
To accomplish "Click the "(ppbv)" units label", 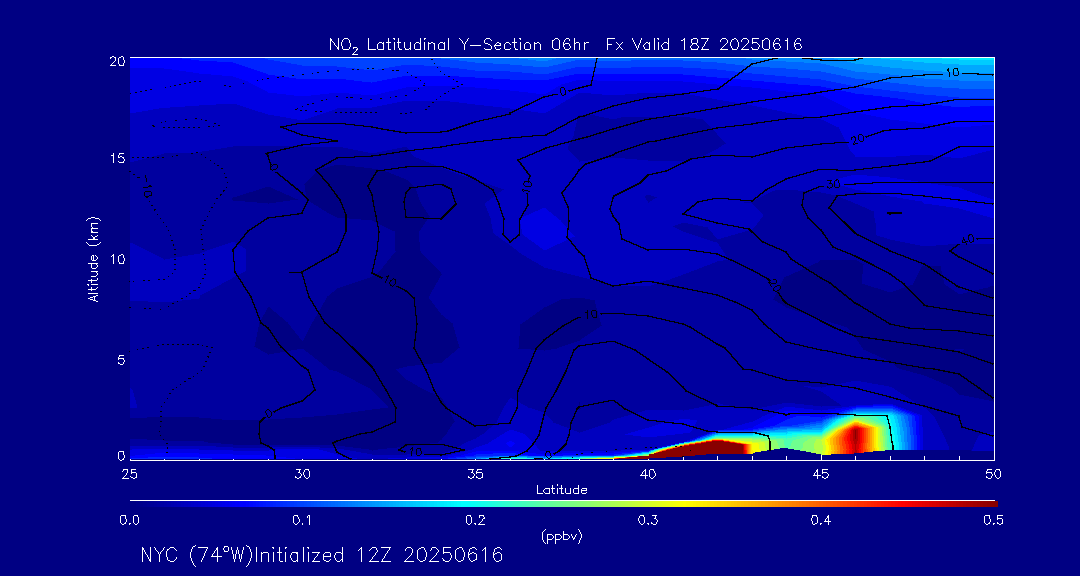I will (562, 537).
